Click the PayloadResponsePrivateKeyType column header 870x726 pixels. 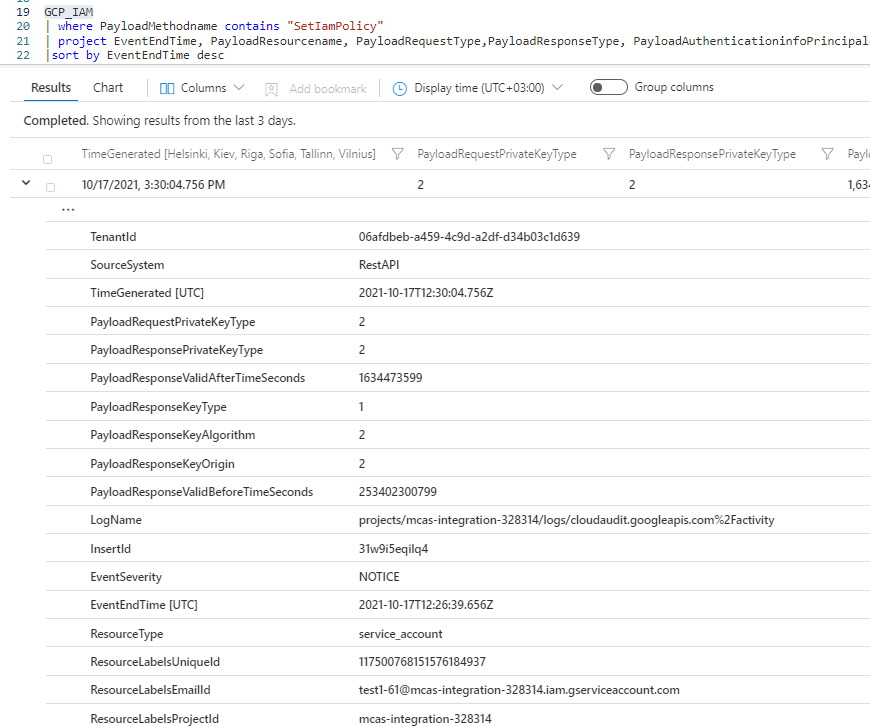pyautogui.click(x=712, y=154)
